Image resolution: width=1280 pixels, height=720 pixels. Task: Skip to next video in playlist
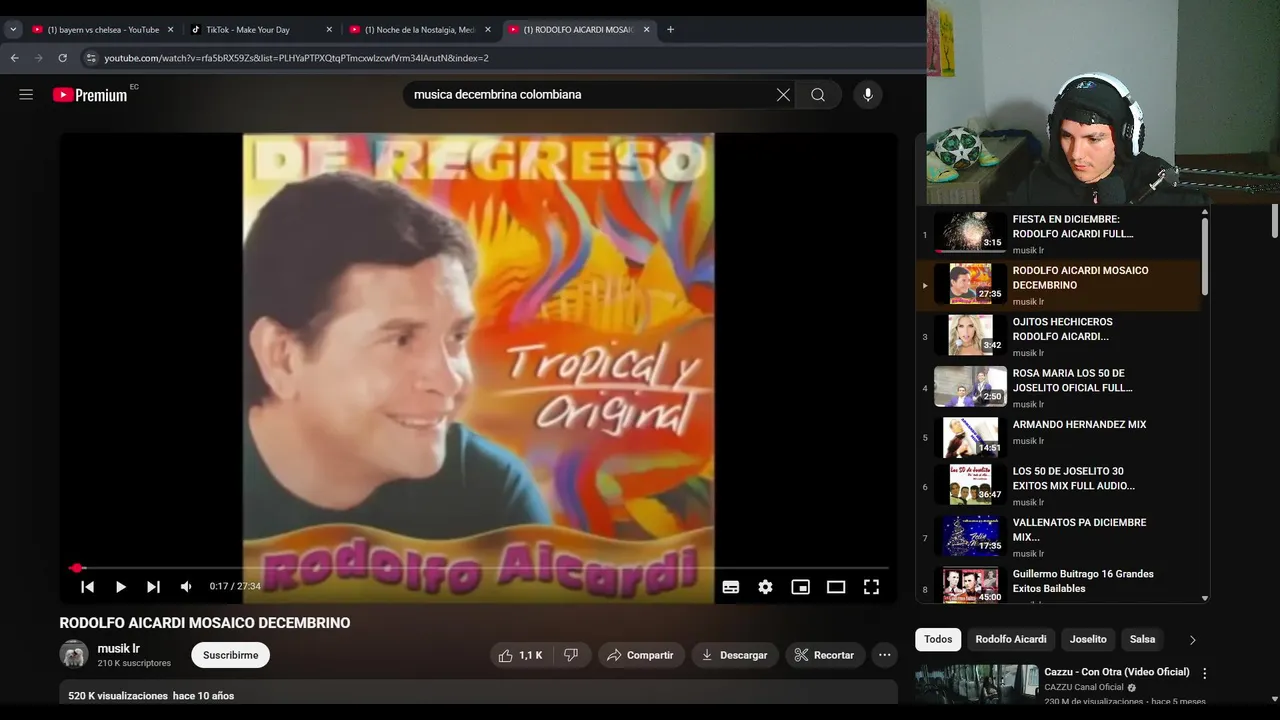[x=153, y=587]
